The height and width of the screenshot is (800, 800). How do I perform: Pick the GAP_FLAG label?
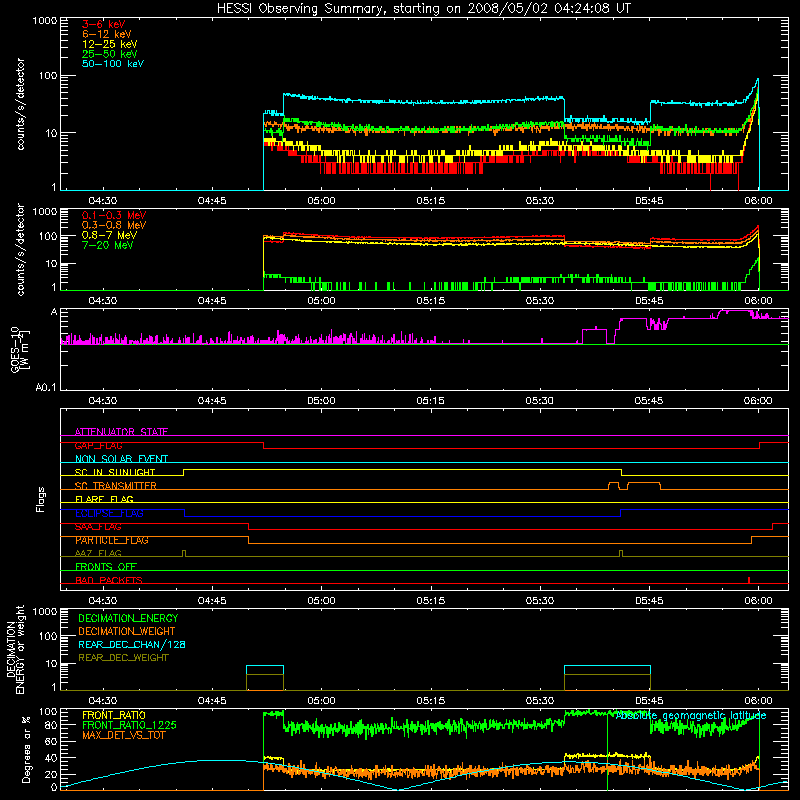tap(98, 445)
